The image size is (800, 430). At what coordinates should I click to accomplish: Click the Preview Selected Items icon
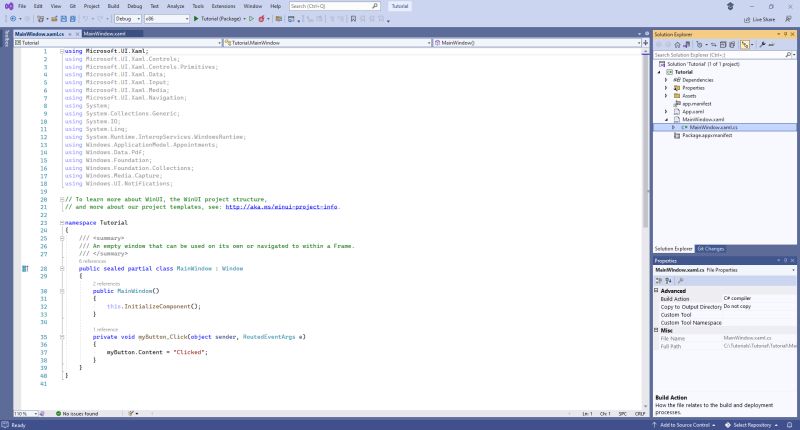tap(771, 45)
